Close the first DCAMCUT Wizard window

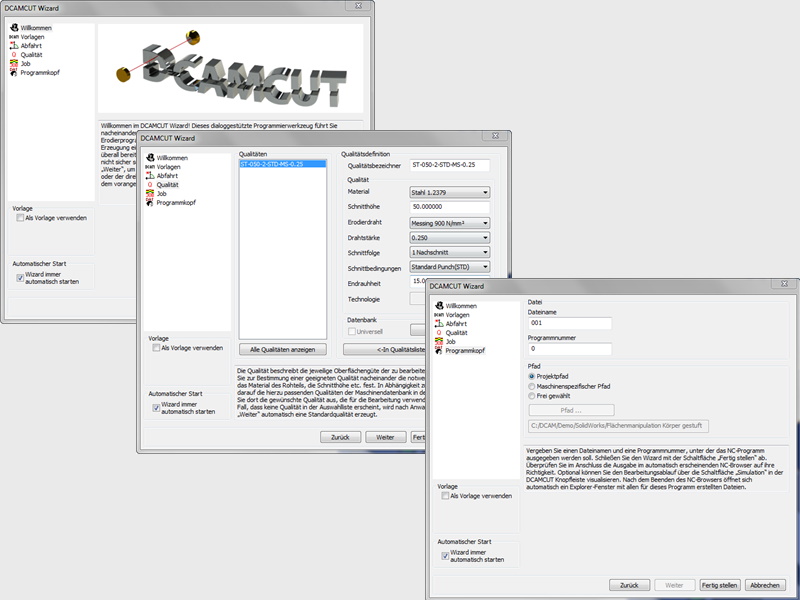click(359, 6)
